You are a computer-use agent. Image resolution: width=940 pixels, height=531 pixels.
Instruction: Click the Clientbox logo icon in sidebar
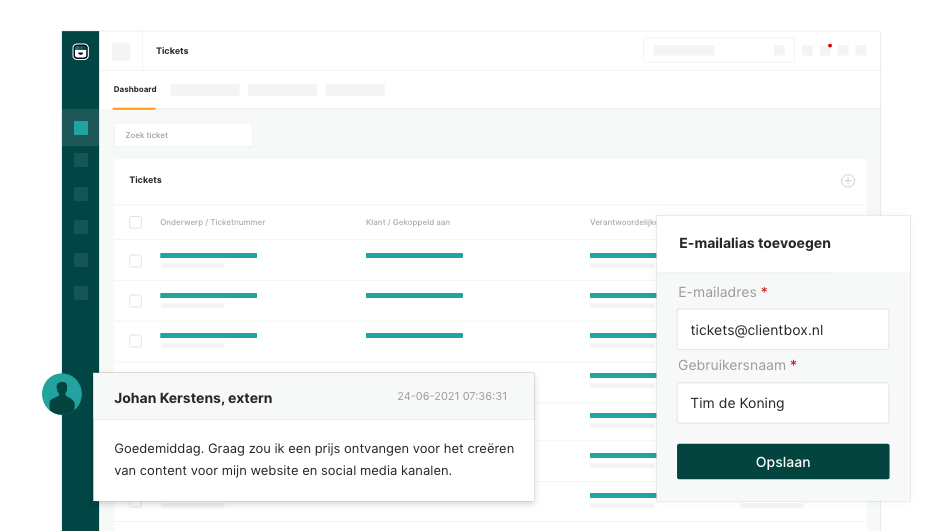[81, 52]
